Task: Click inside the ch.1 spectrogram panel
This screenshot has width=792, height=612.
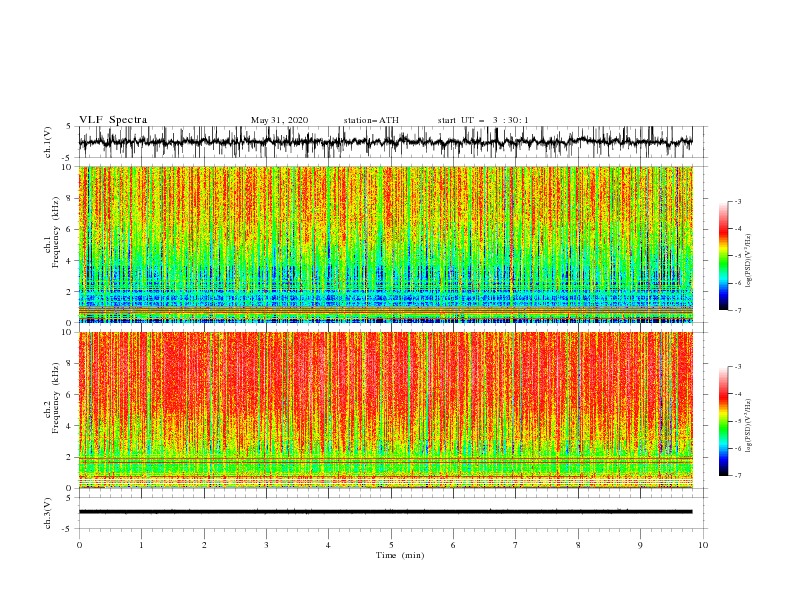Action: point(385,244)
